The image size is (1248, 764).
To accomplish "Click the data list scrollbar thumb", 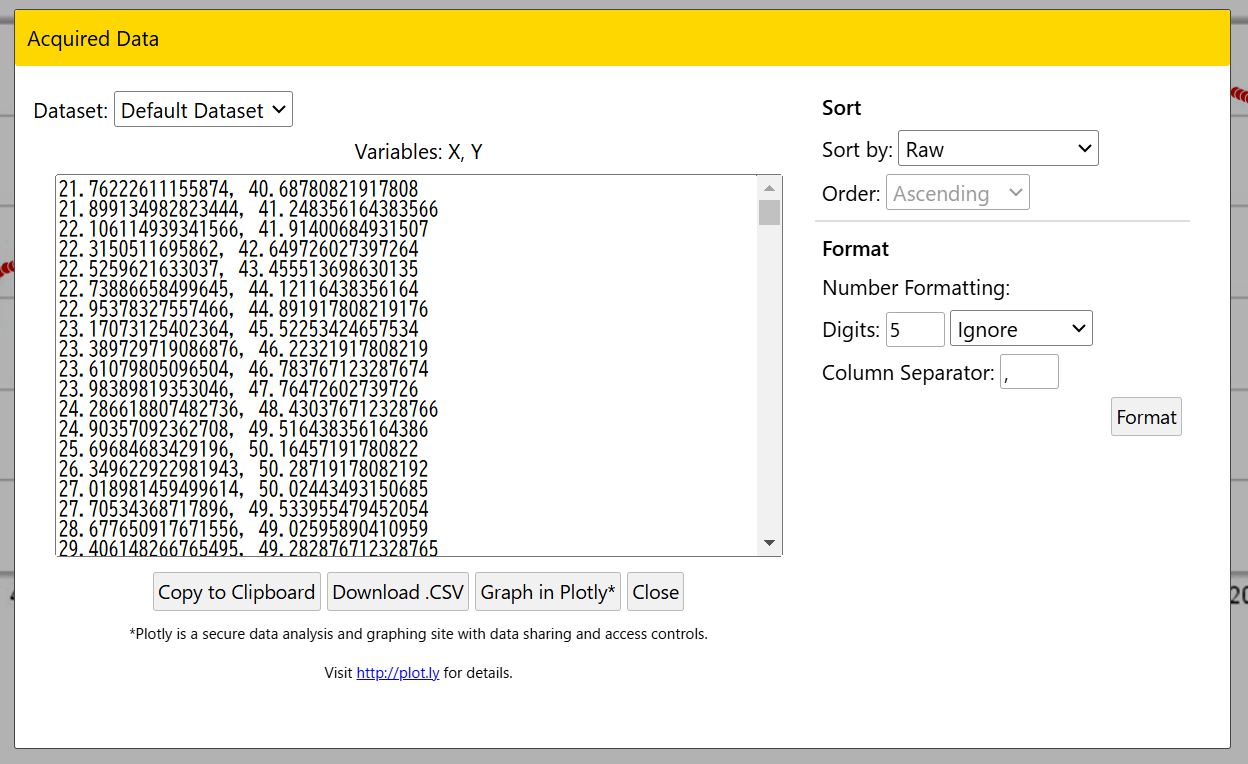I will [769, 212].
